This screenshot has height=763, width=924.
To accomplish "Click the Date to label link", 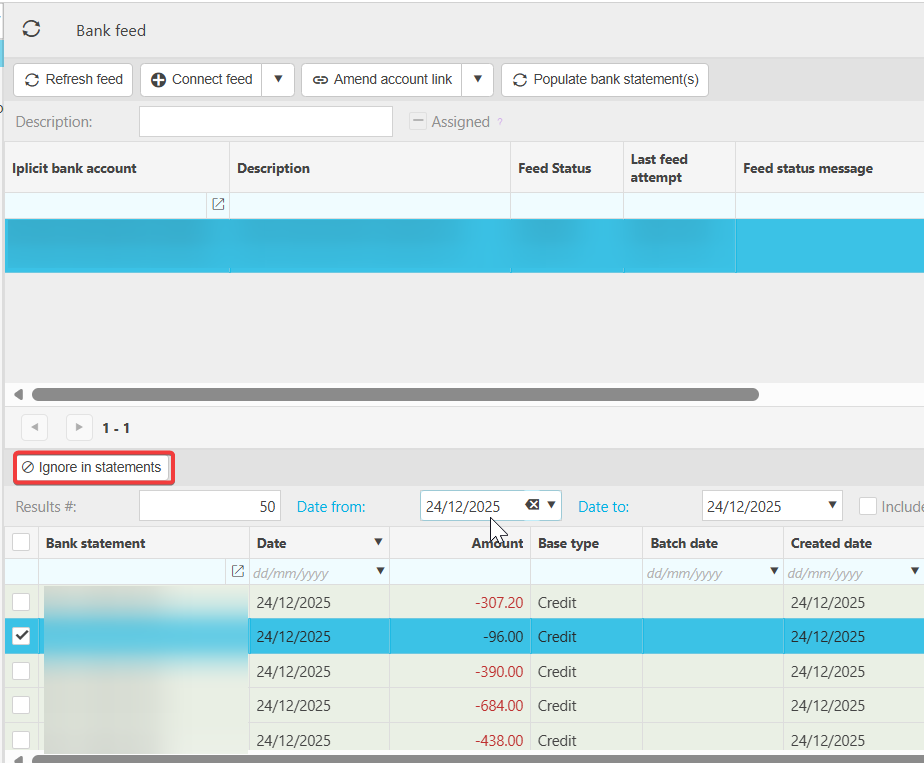I will pos(603,507).
